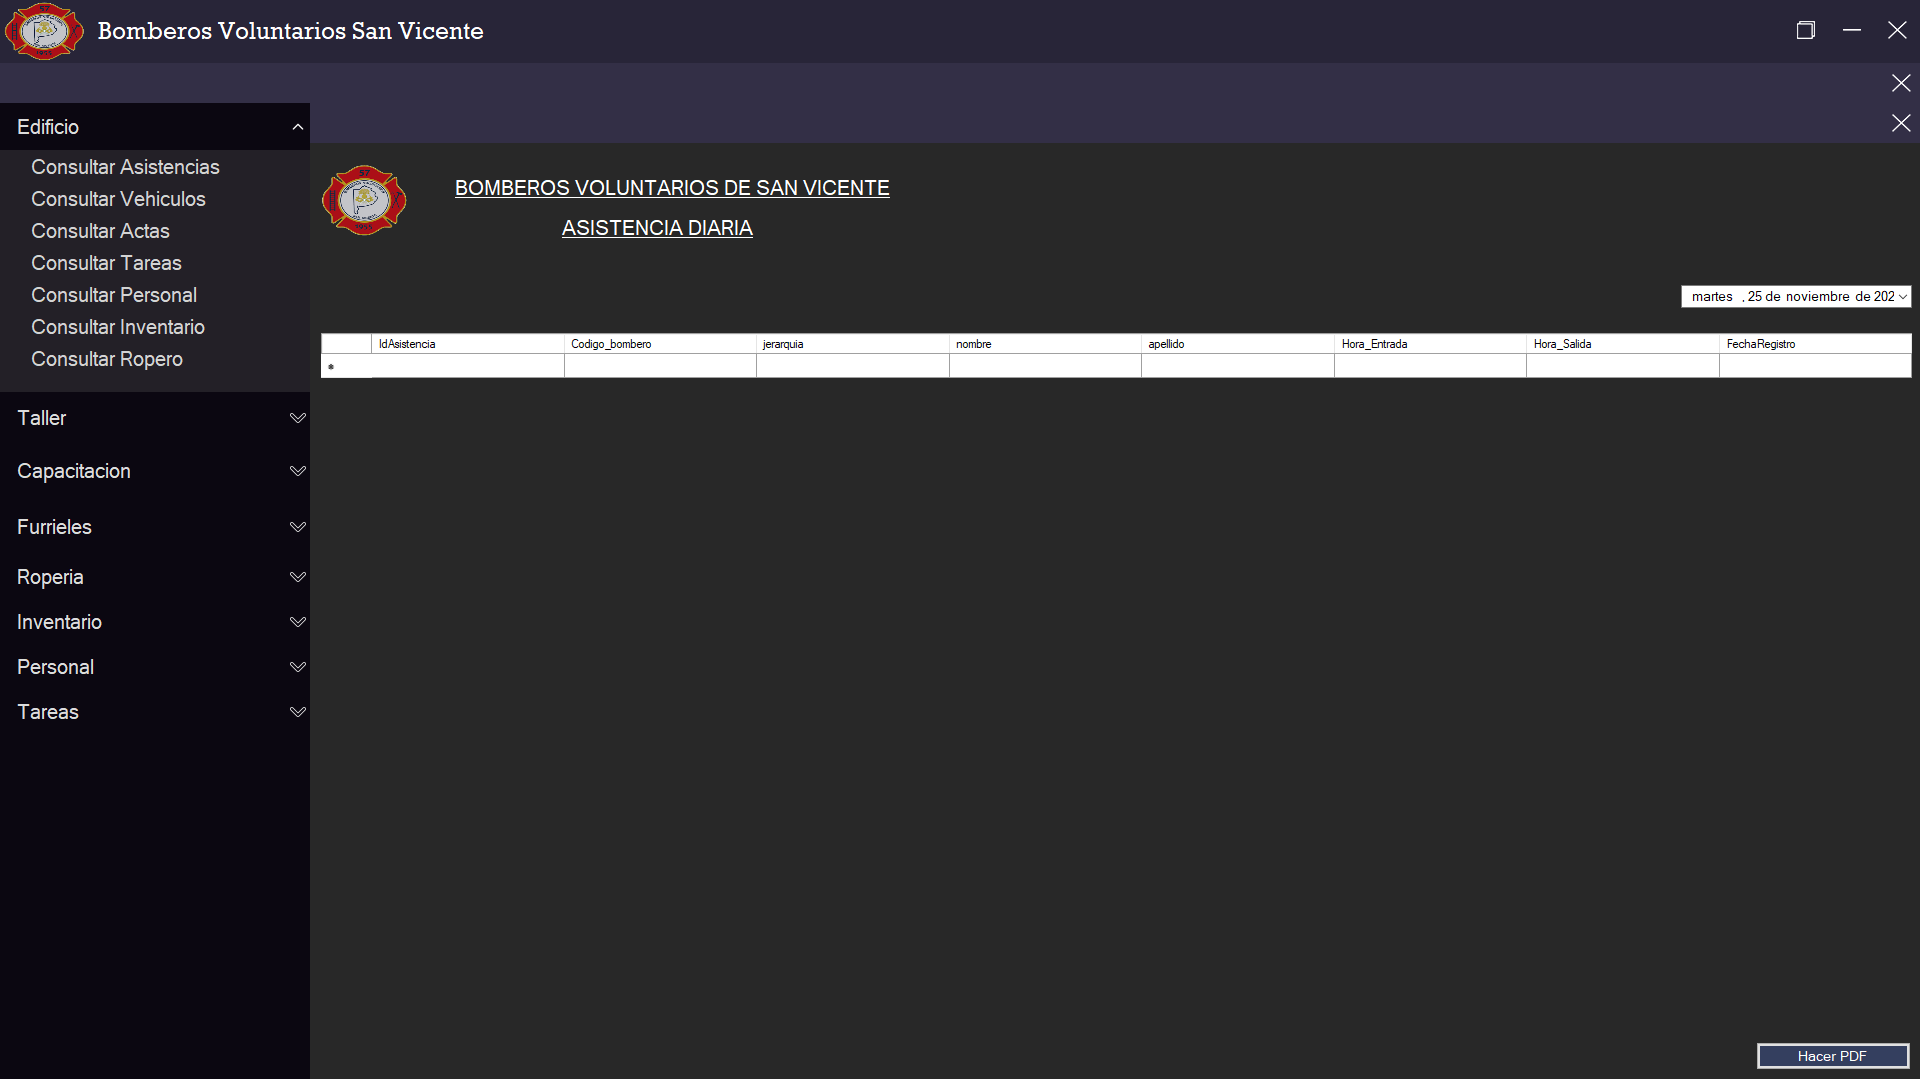1920x1079 pixels.
Task: Click the Hora_Entrada column header
Action: pyautogui.click(x=1429, y=344)
